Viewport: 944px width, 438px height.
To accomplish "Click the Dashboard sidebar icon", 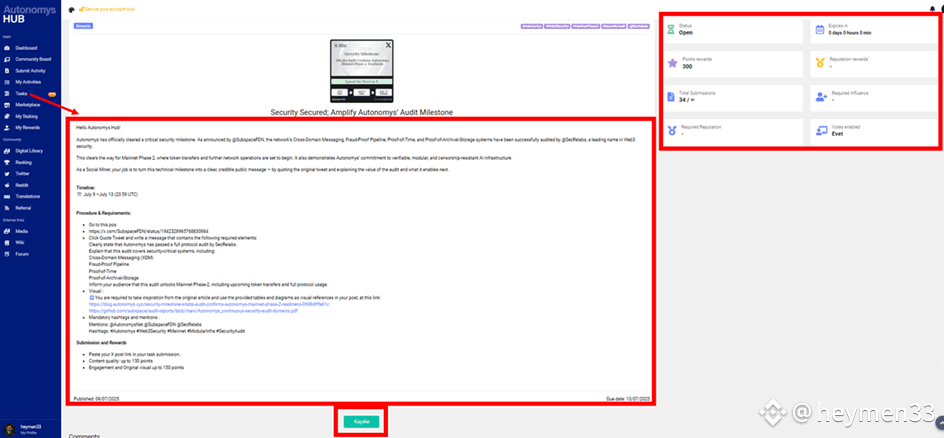I will [7, 48].
